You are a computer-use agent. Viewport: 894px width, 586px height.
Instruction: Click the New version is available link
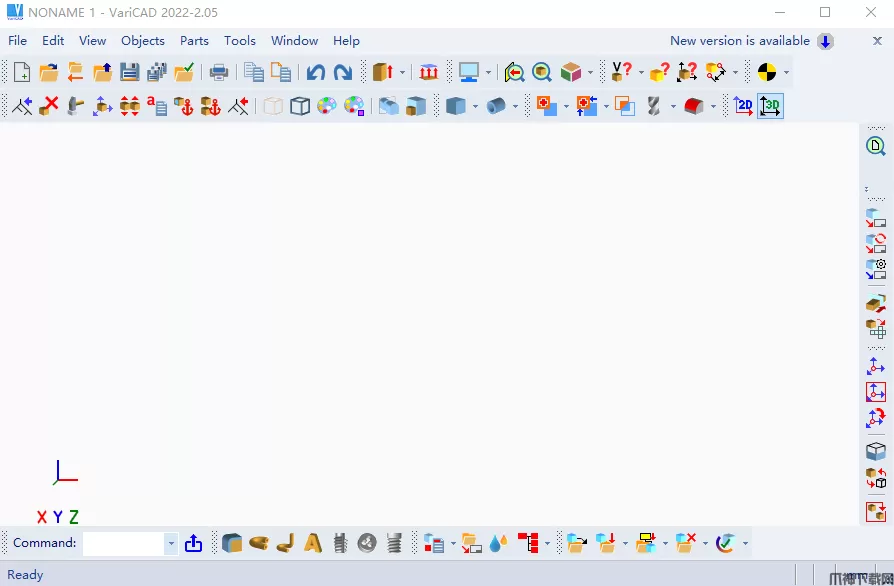click(x=739, y=41)
